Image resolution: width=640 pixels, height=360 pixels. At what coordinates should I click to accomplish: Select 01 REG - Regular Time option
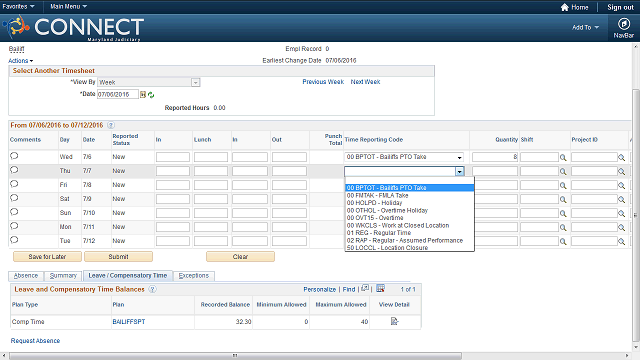(x=379, y=233)
